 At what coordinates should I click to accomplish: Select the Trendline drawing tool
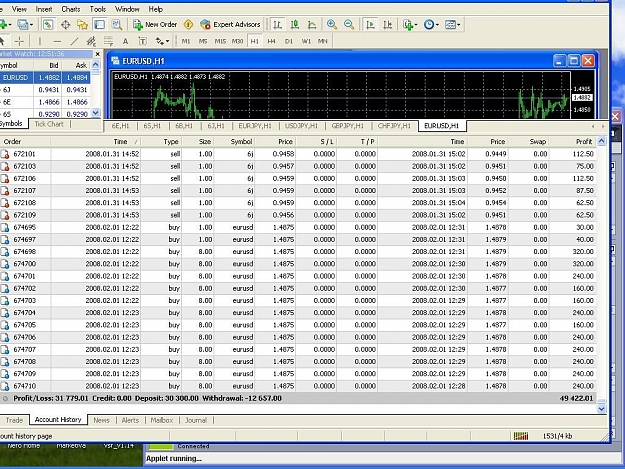(74, 41)
